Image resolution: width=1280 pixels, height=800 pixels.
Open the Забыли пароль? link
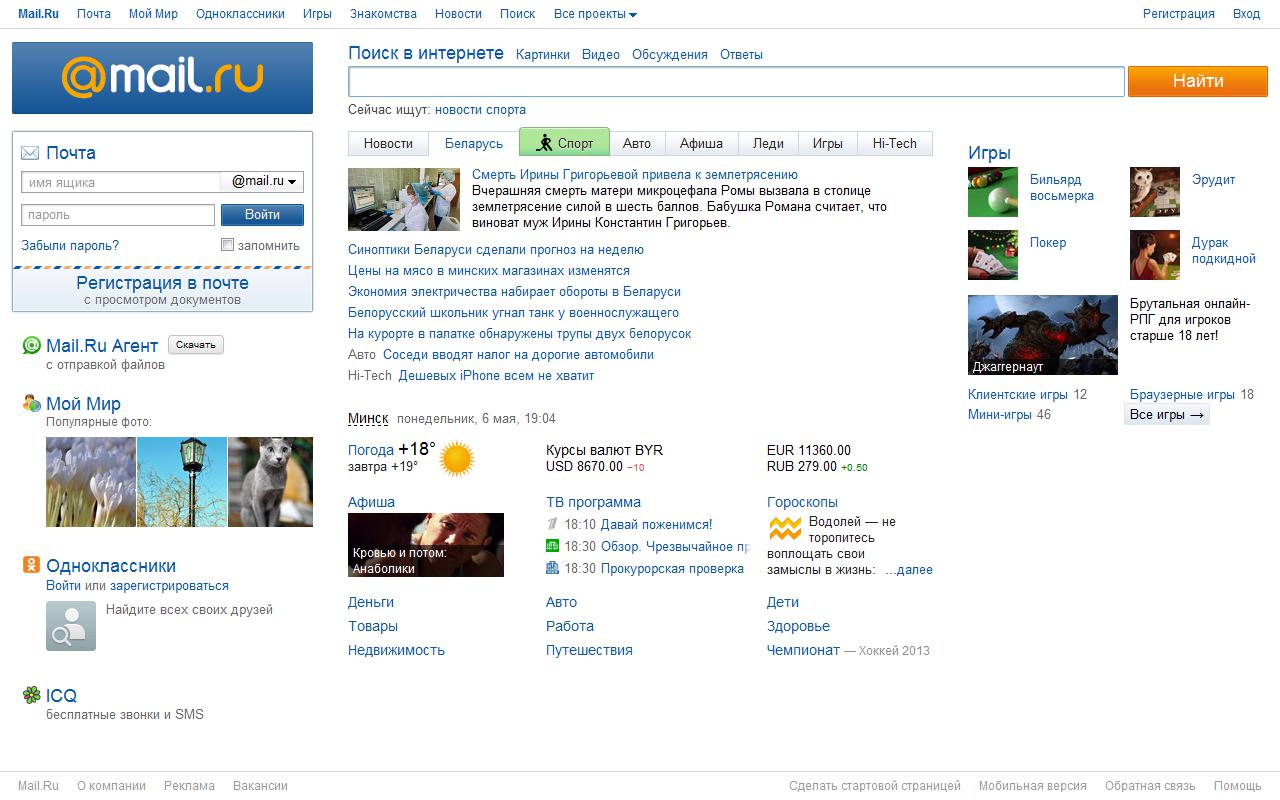click(x=70, y=246)
